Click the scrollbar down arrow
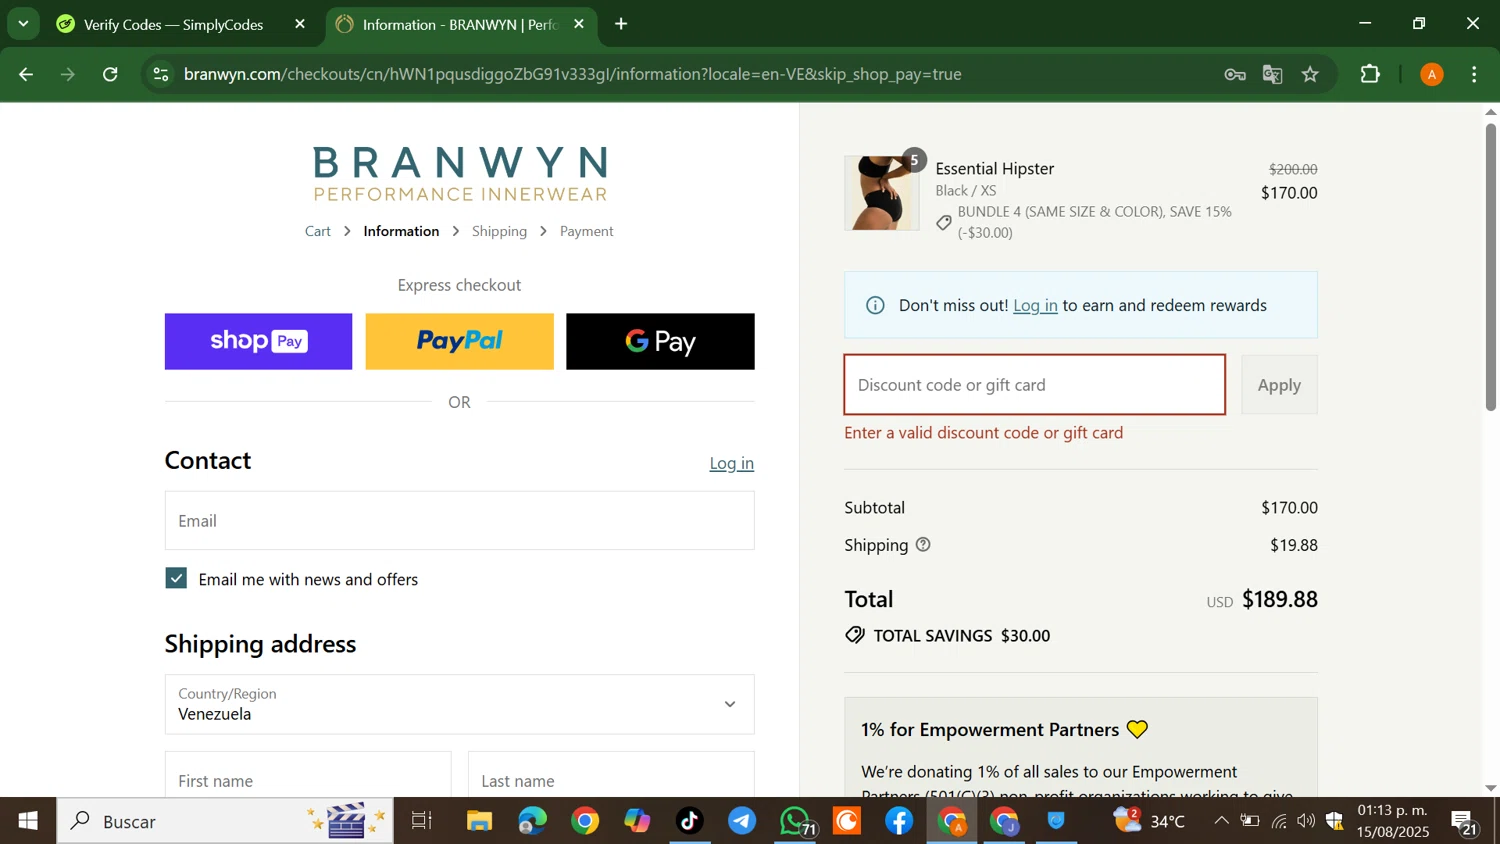The width and height of the screenshot is (1500, 844). (1491, 788)
